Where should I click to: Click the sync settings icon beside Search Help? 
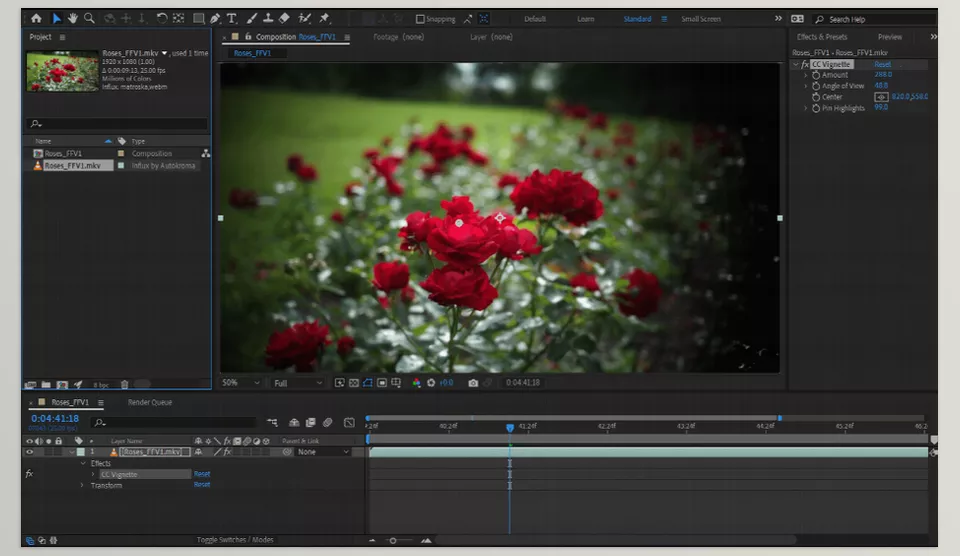pyautogui.click(x=797, y=19)
